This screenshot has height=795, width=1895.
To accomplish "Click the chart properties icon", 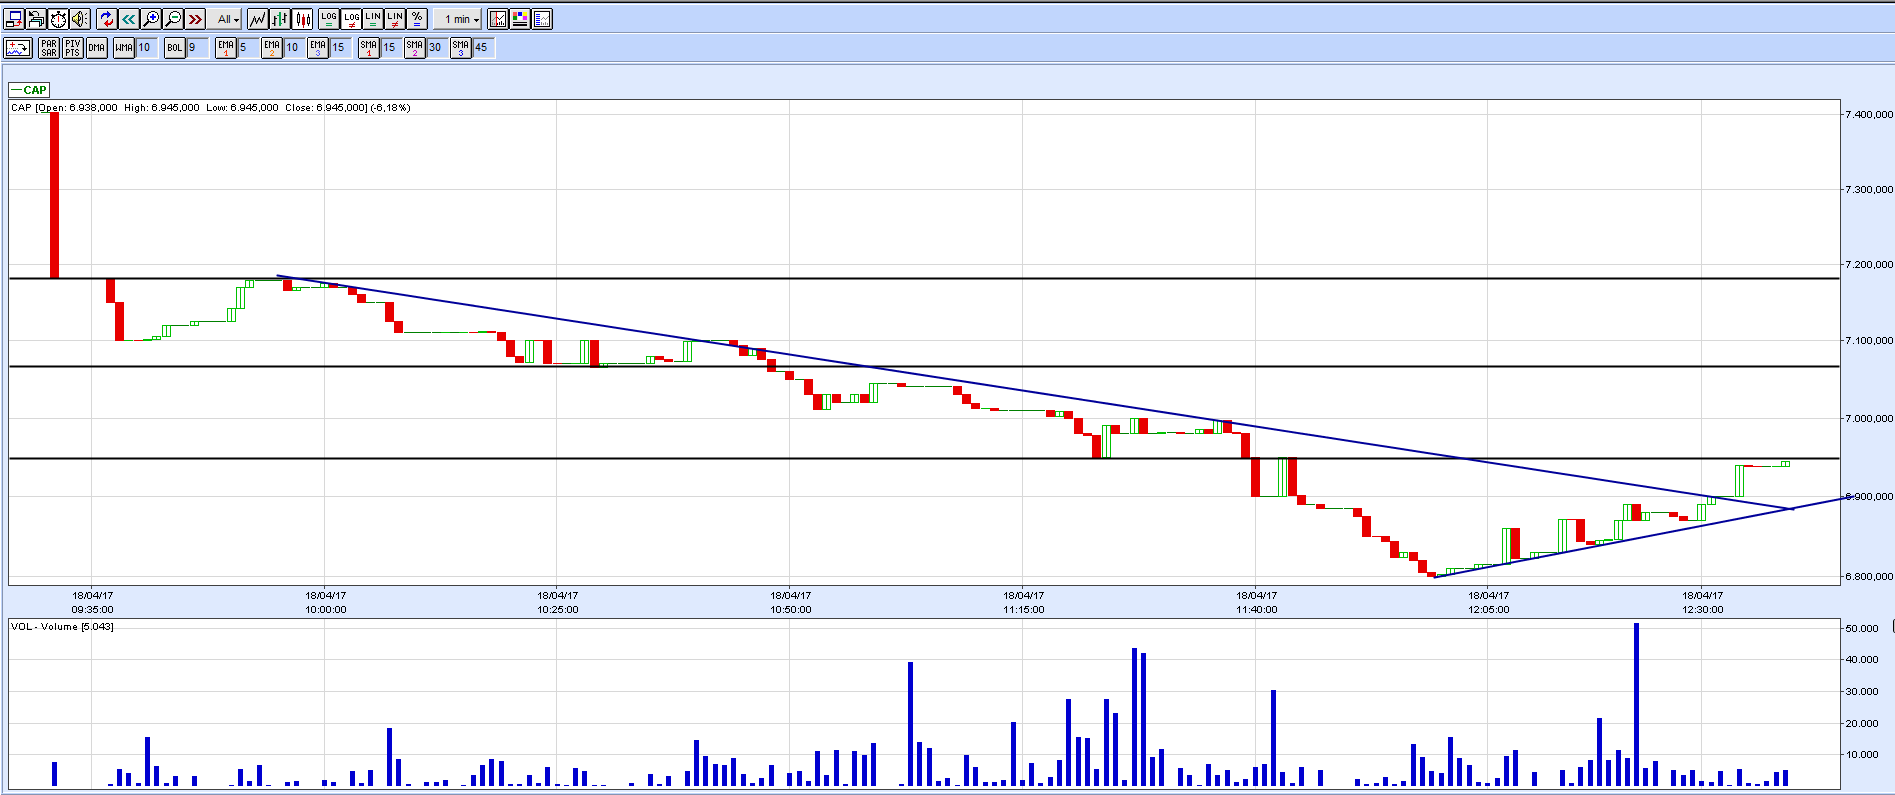I will click(x=542, y=19).
